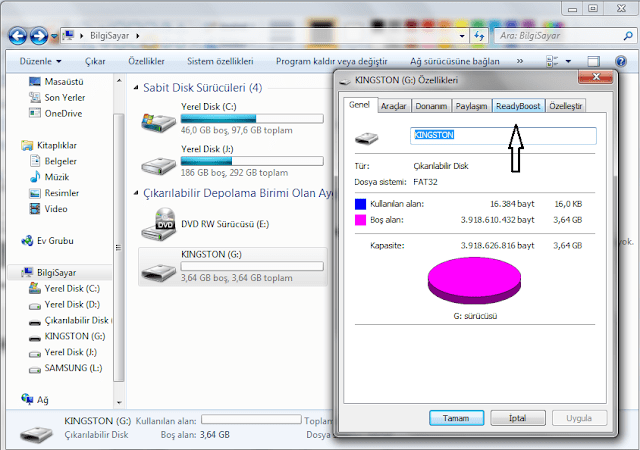This screenshot has width=640, height=450.
Task: Open Müzik library
Action: tap(49, 177)
